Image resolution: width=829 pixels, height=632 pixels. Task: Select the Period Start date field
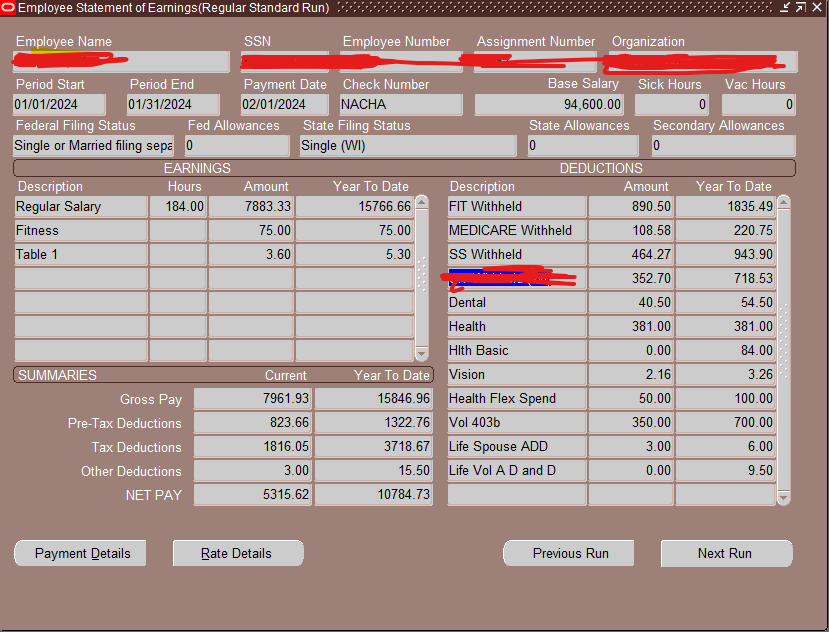58,104
